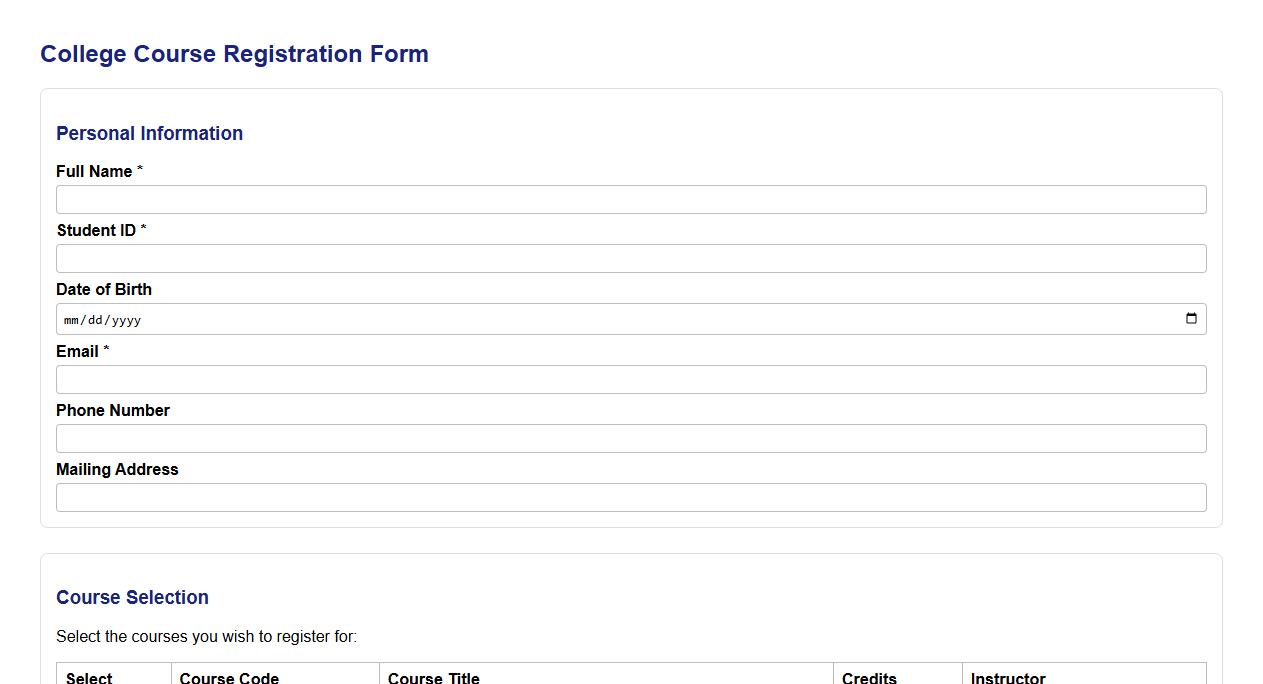Click the Date of Birth field

coord(400,318)
